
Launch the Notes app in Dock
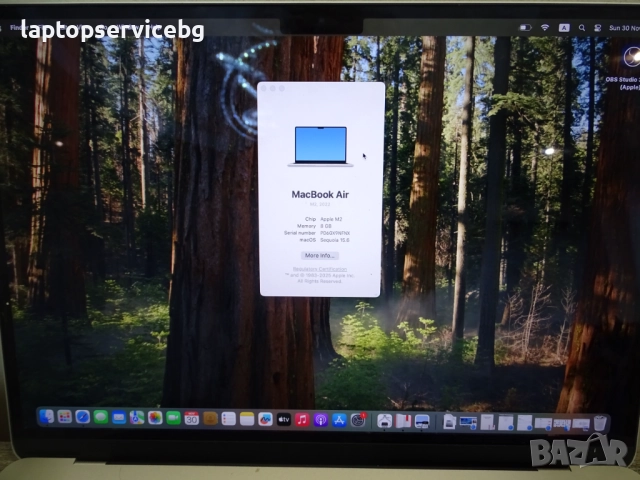coord(247,419)
